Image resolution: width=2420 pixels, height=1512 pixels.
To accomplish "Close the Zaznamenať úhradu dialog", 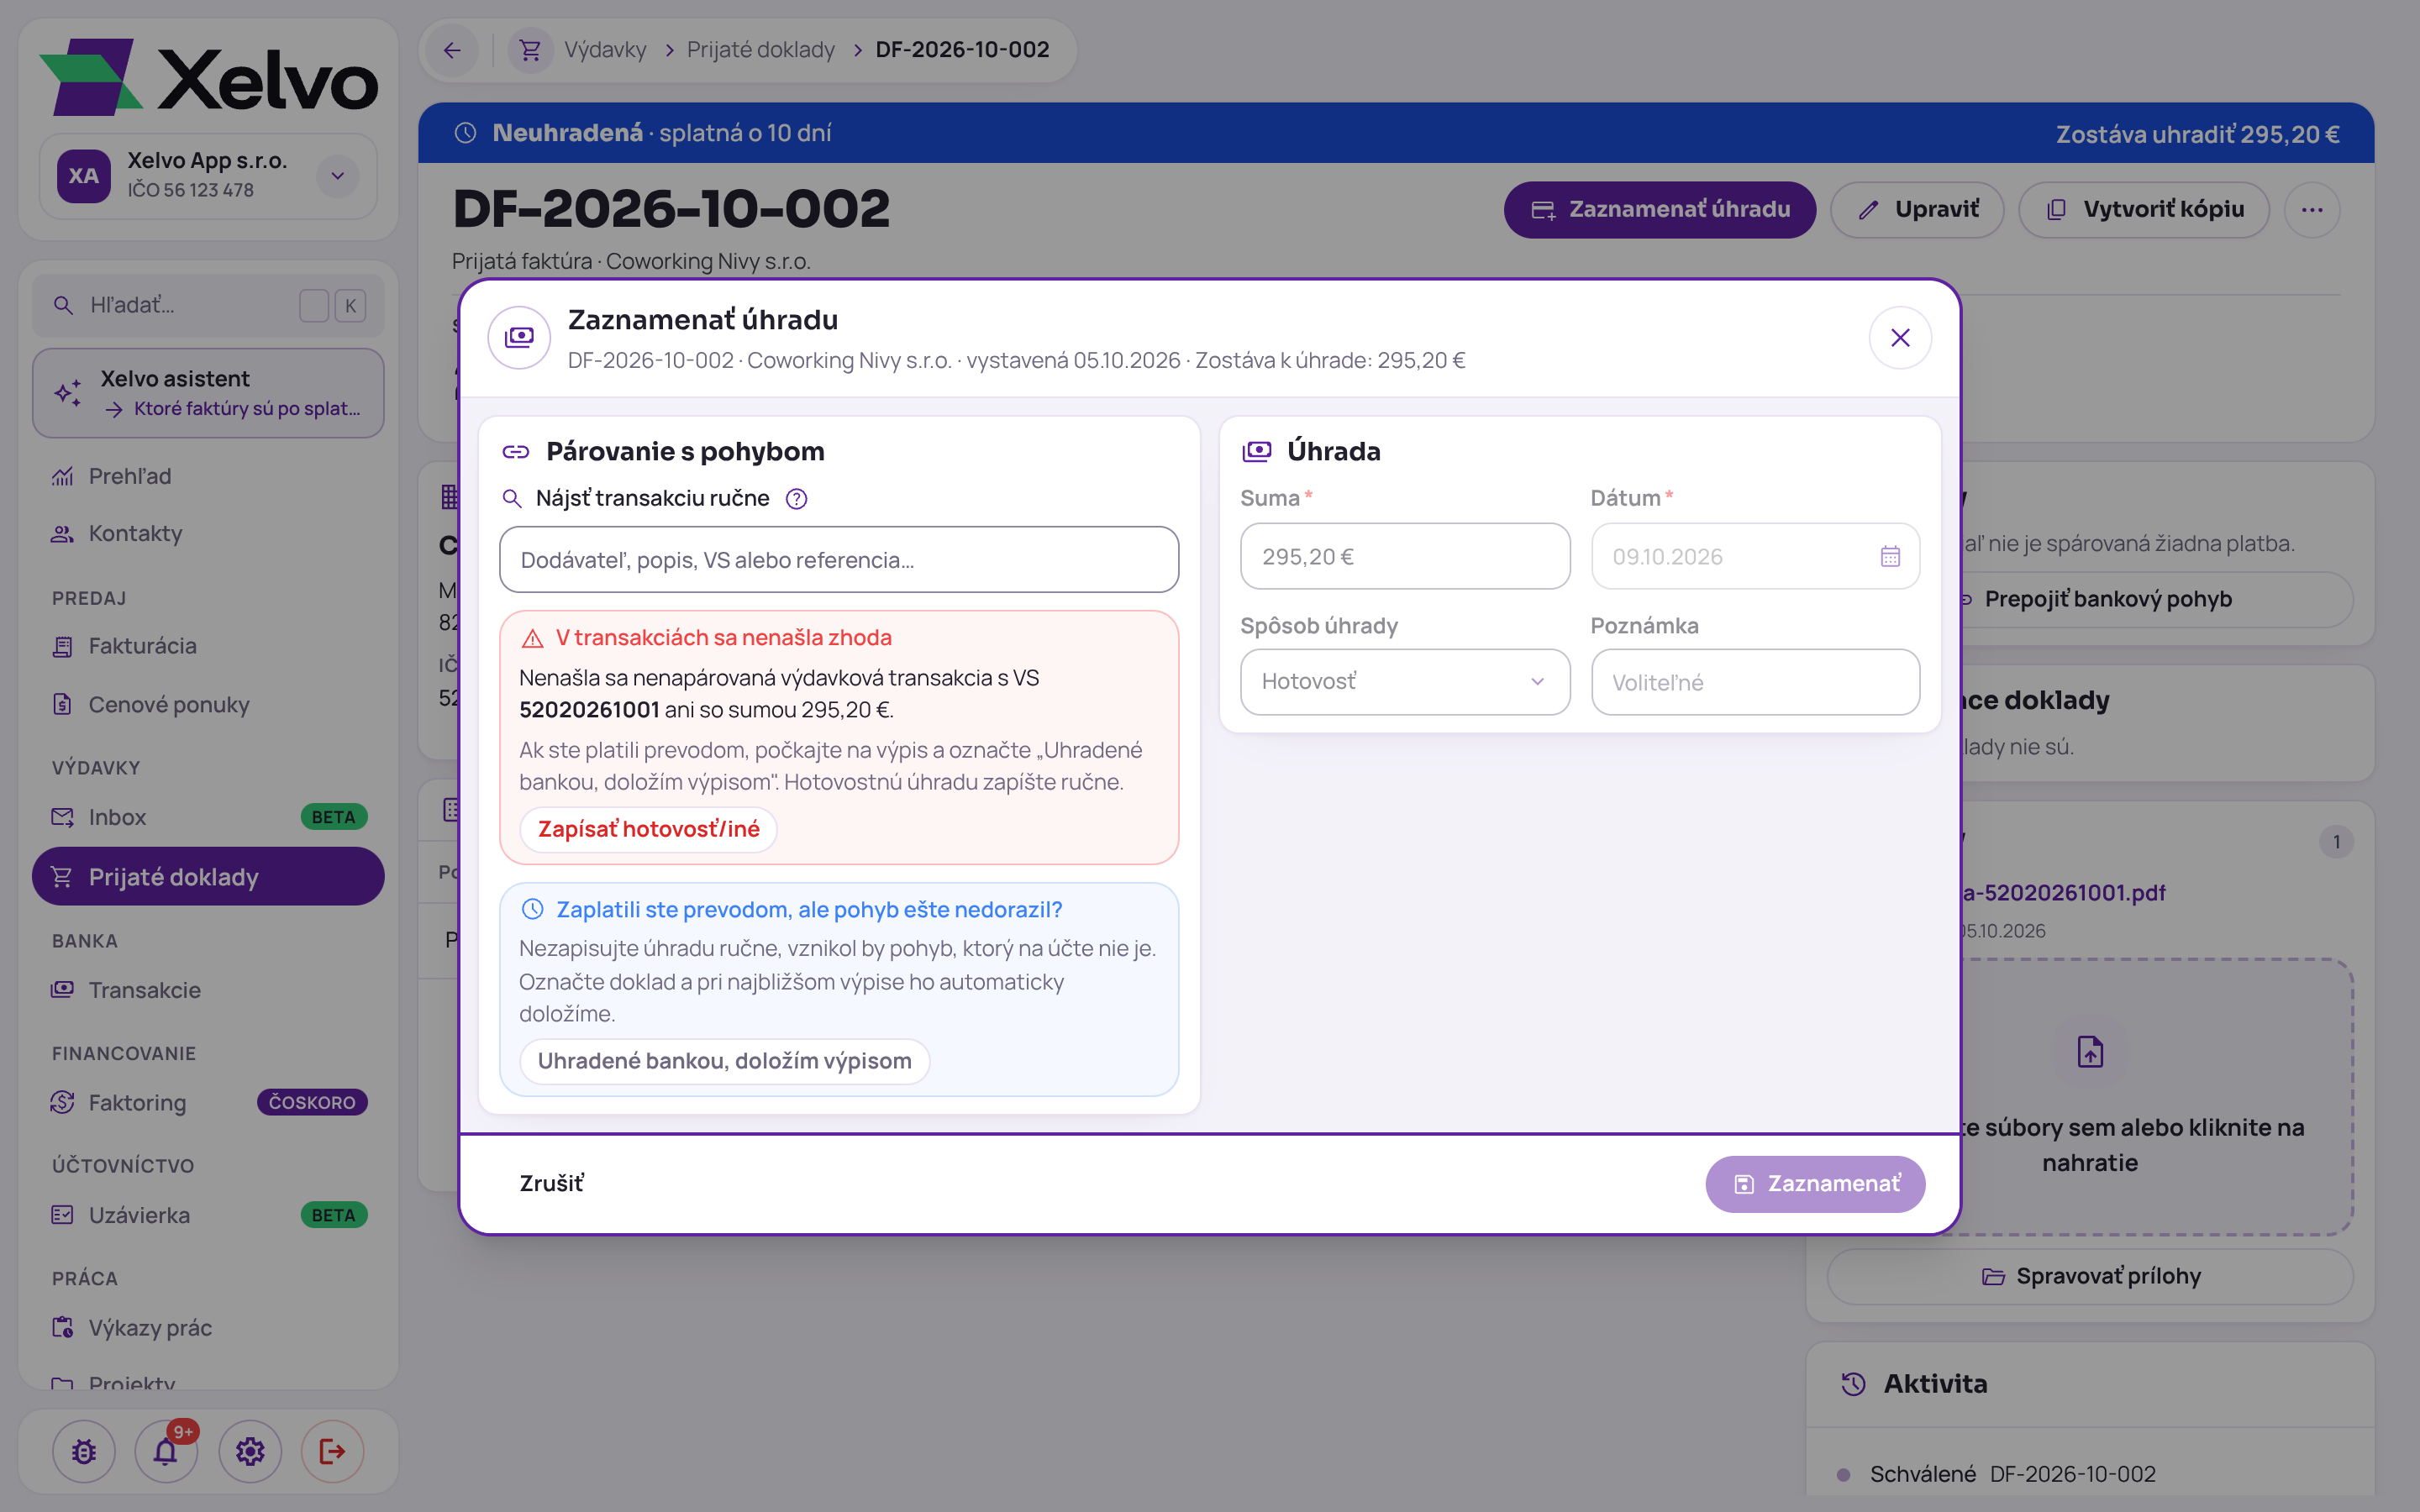I will click(1900, 338).
